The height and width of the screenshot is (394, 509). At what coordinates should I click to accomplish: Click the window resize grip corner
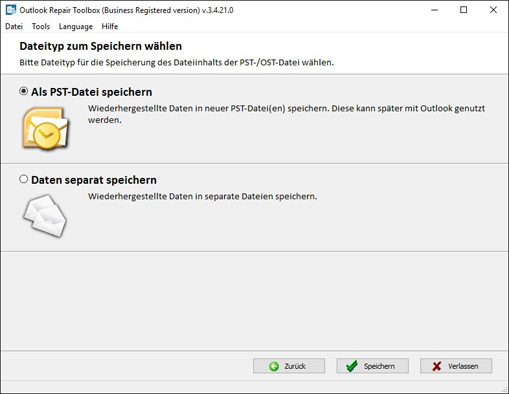(x=505, y=389)
